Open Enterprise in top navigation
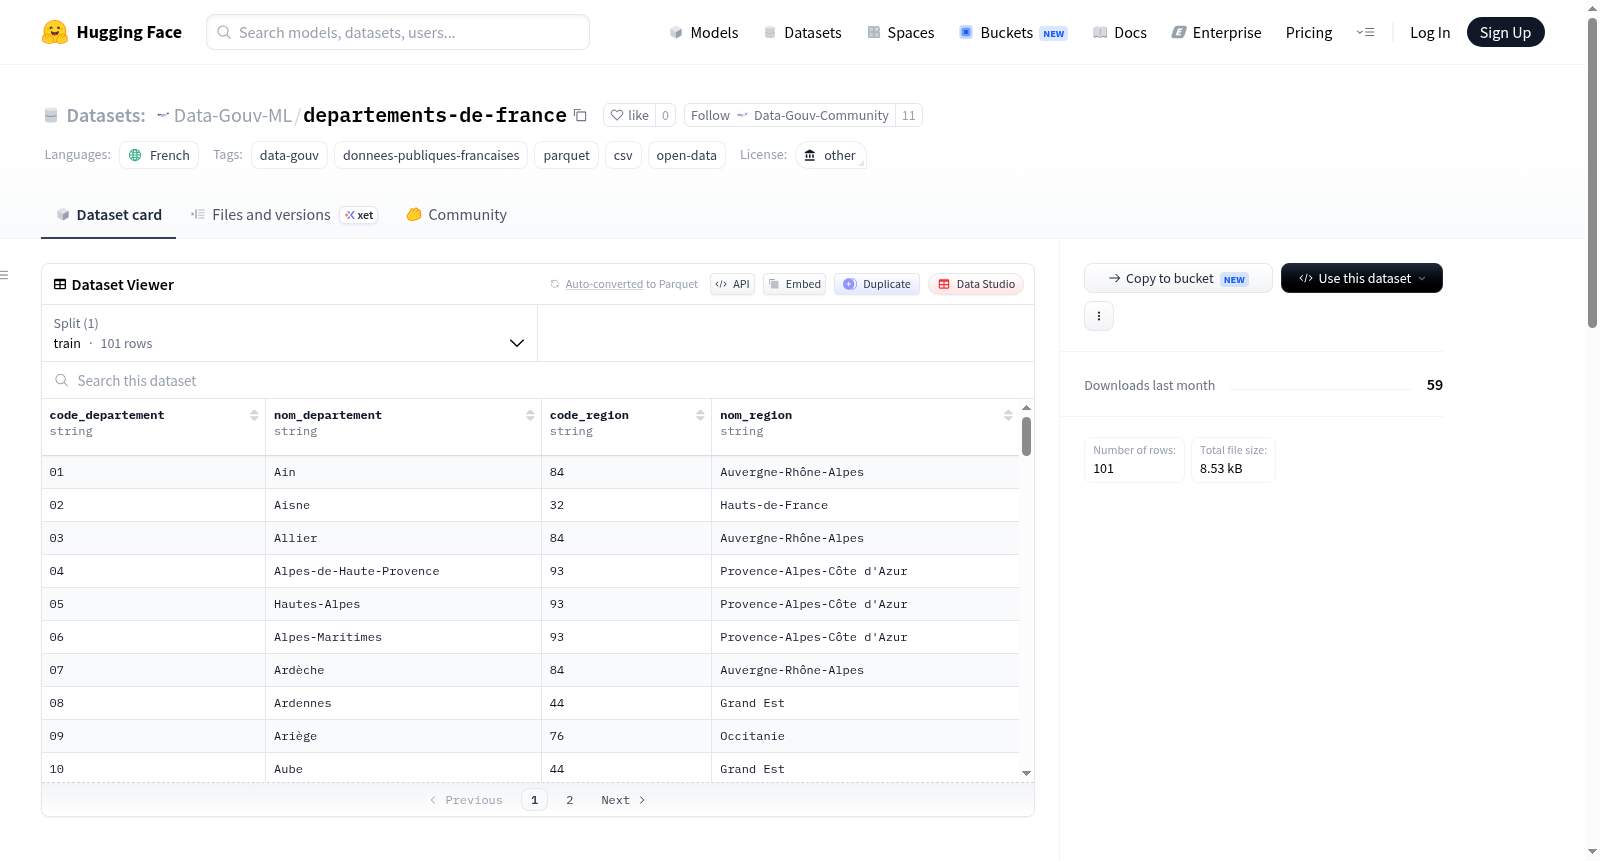 1216,32
